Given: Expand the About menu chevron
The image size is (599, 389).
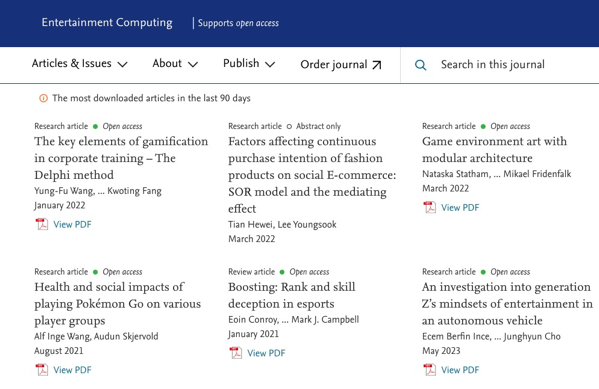Looking at the screenshot, I should point(193,65).
